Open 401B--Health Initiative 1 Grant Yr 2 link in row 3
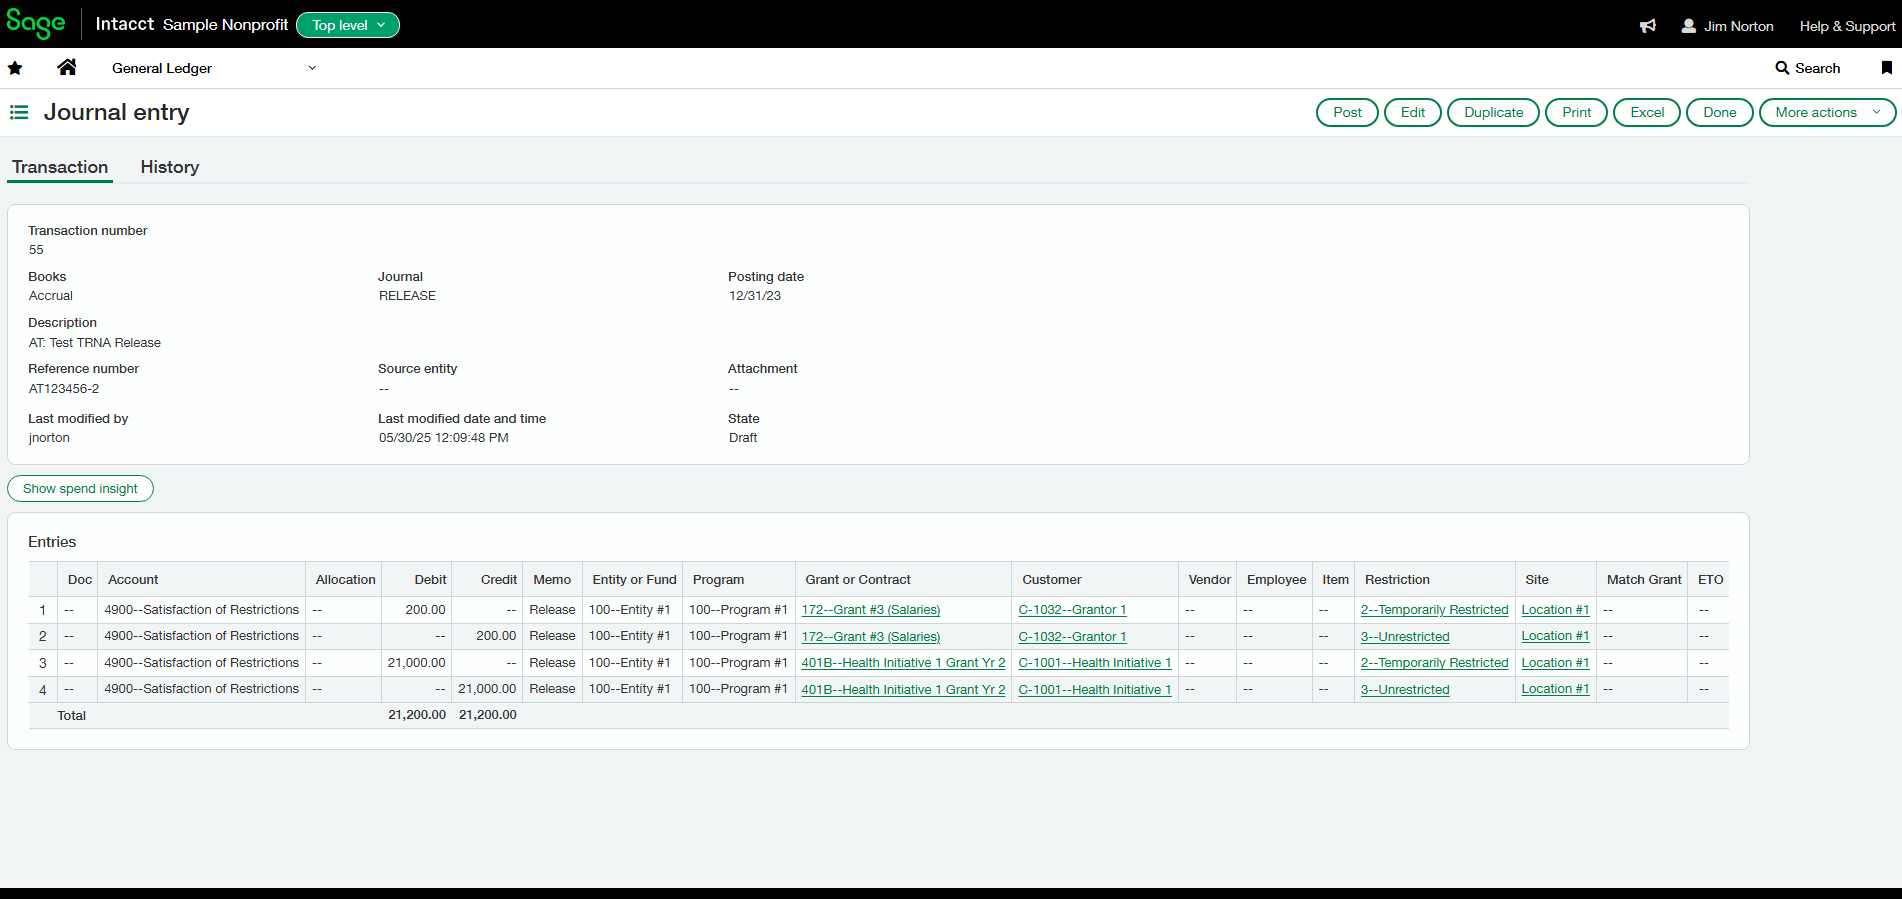 tap(903, 663)
